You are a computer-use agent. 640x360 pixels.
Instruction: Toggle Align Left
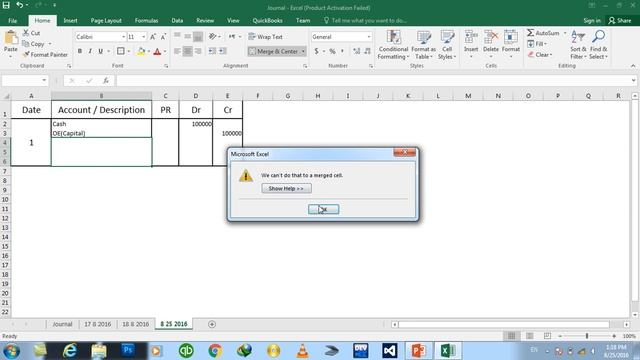(177, 51)
